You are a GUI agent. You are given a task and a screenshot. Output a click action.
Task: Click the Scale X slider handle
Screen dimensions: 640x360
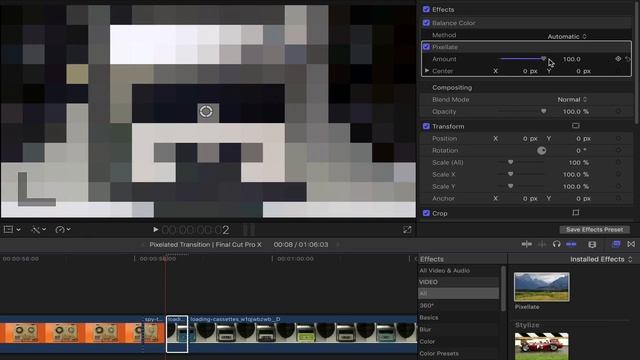pos(510,174)
